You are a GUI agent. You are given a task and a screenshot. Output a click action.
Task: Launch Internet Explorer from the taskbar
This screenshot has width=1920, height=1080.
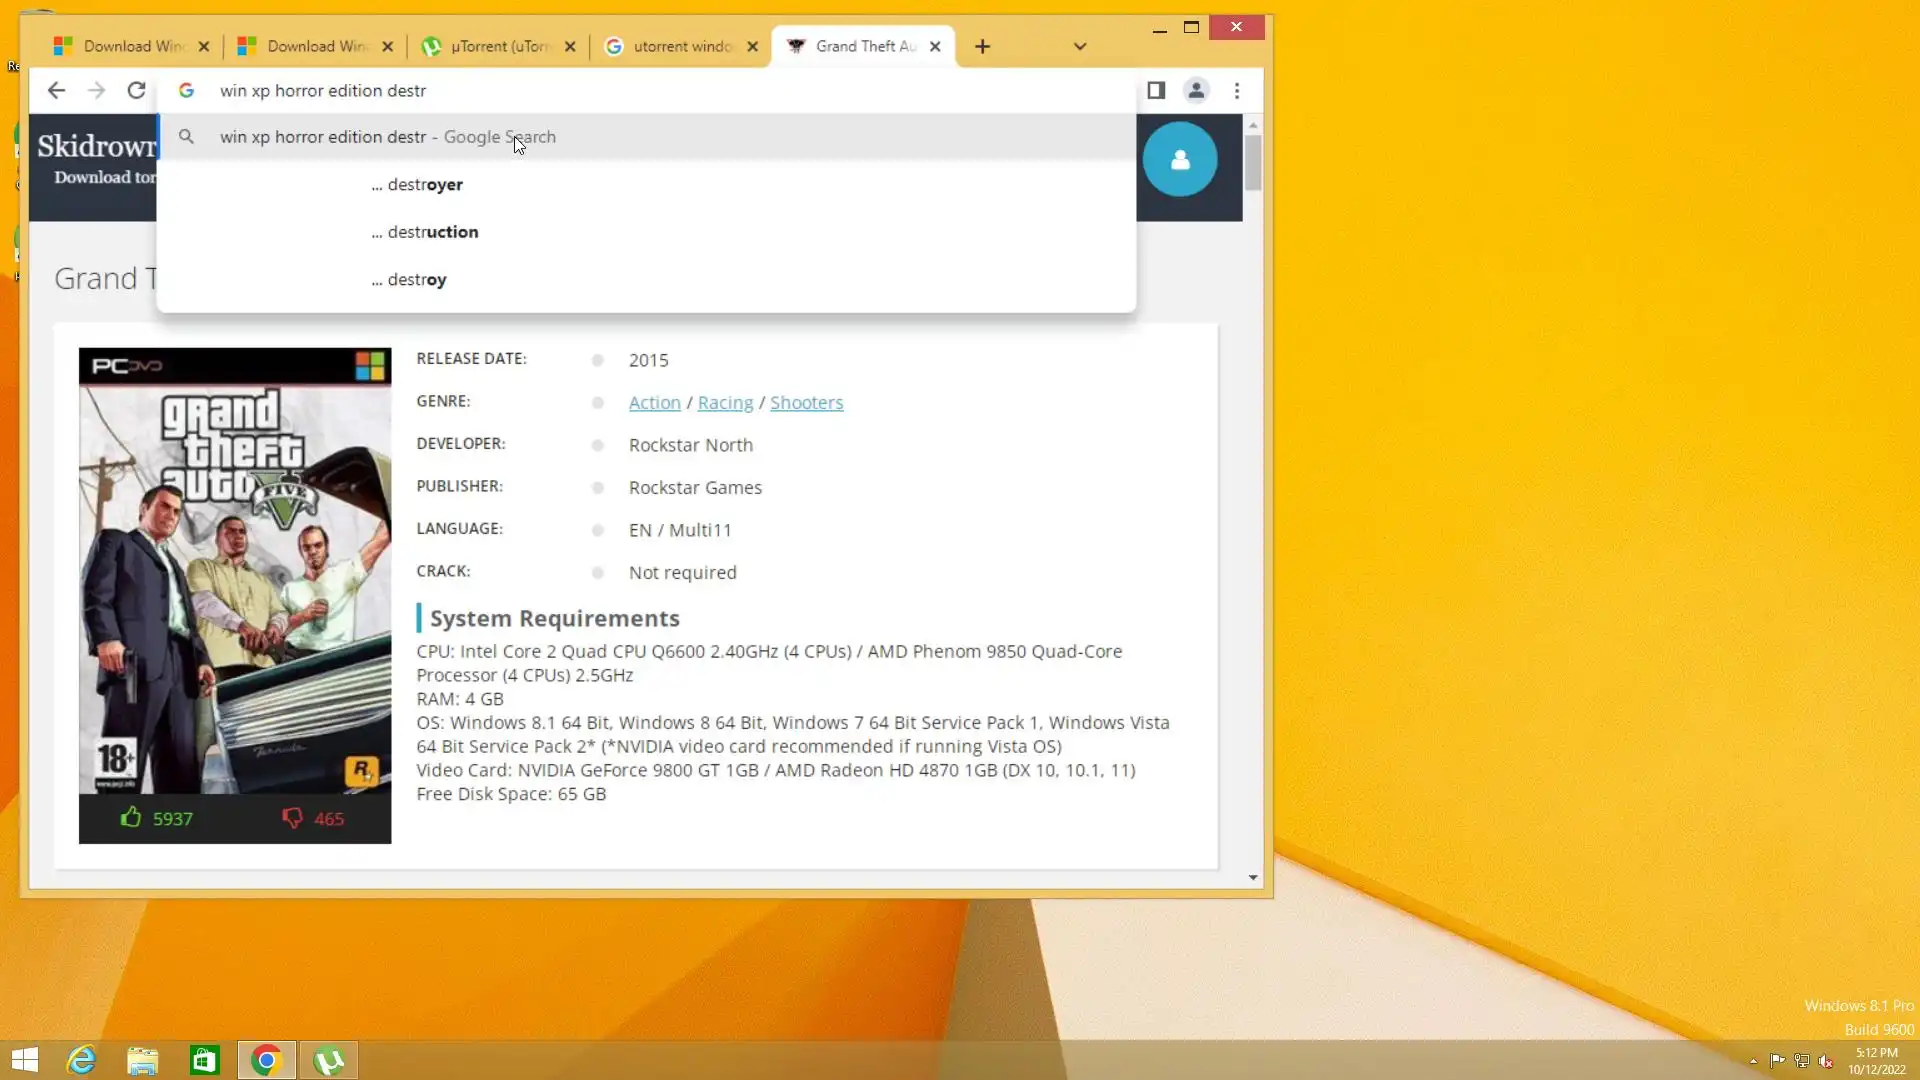coord(81,1060)
